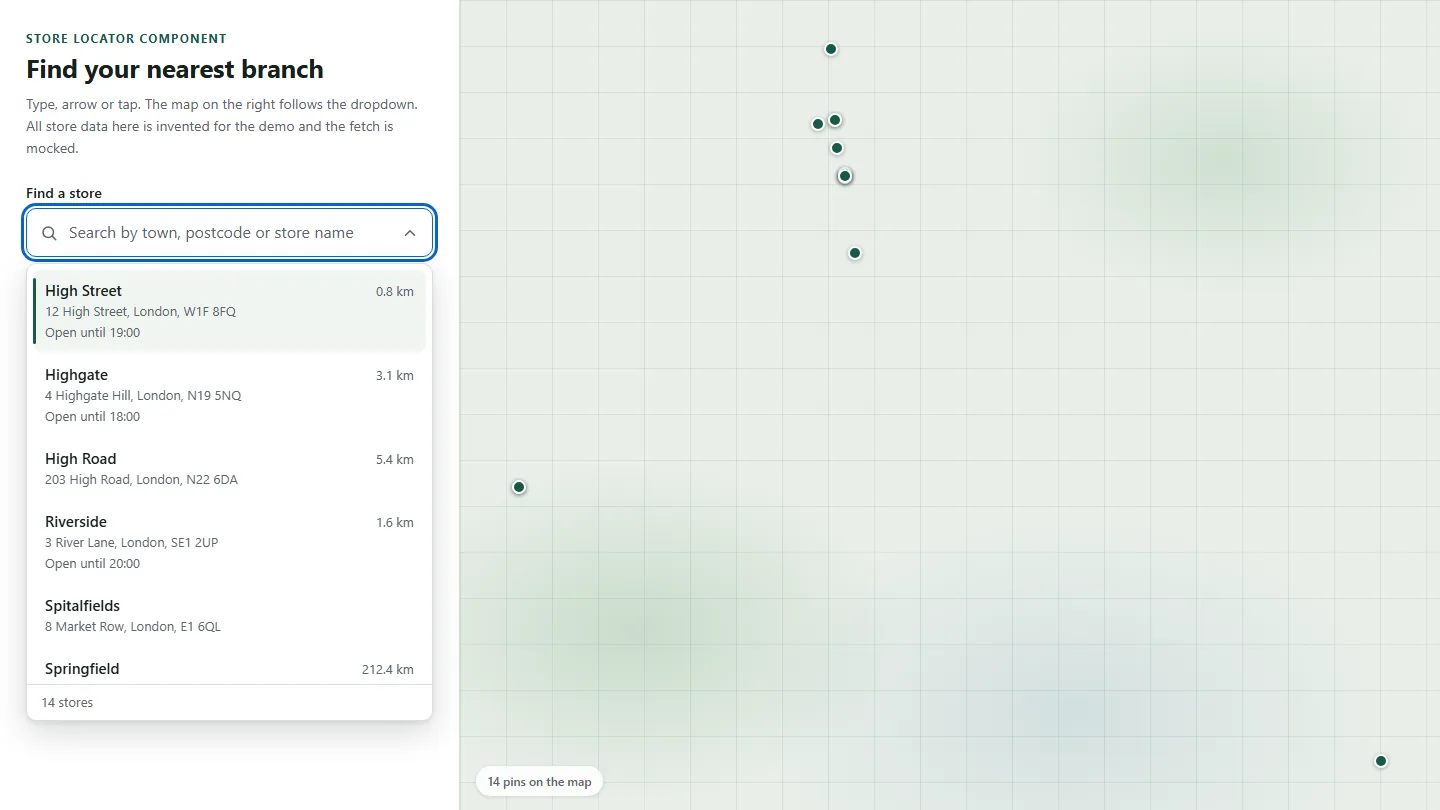Click the "14 stores" count in the dropdown footer
1440x810 pixels.
click(x=67, y=703)
